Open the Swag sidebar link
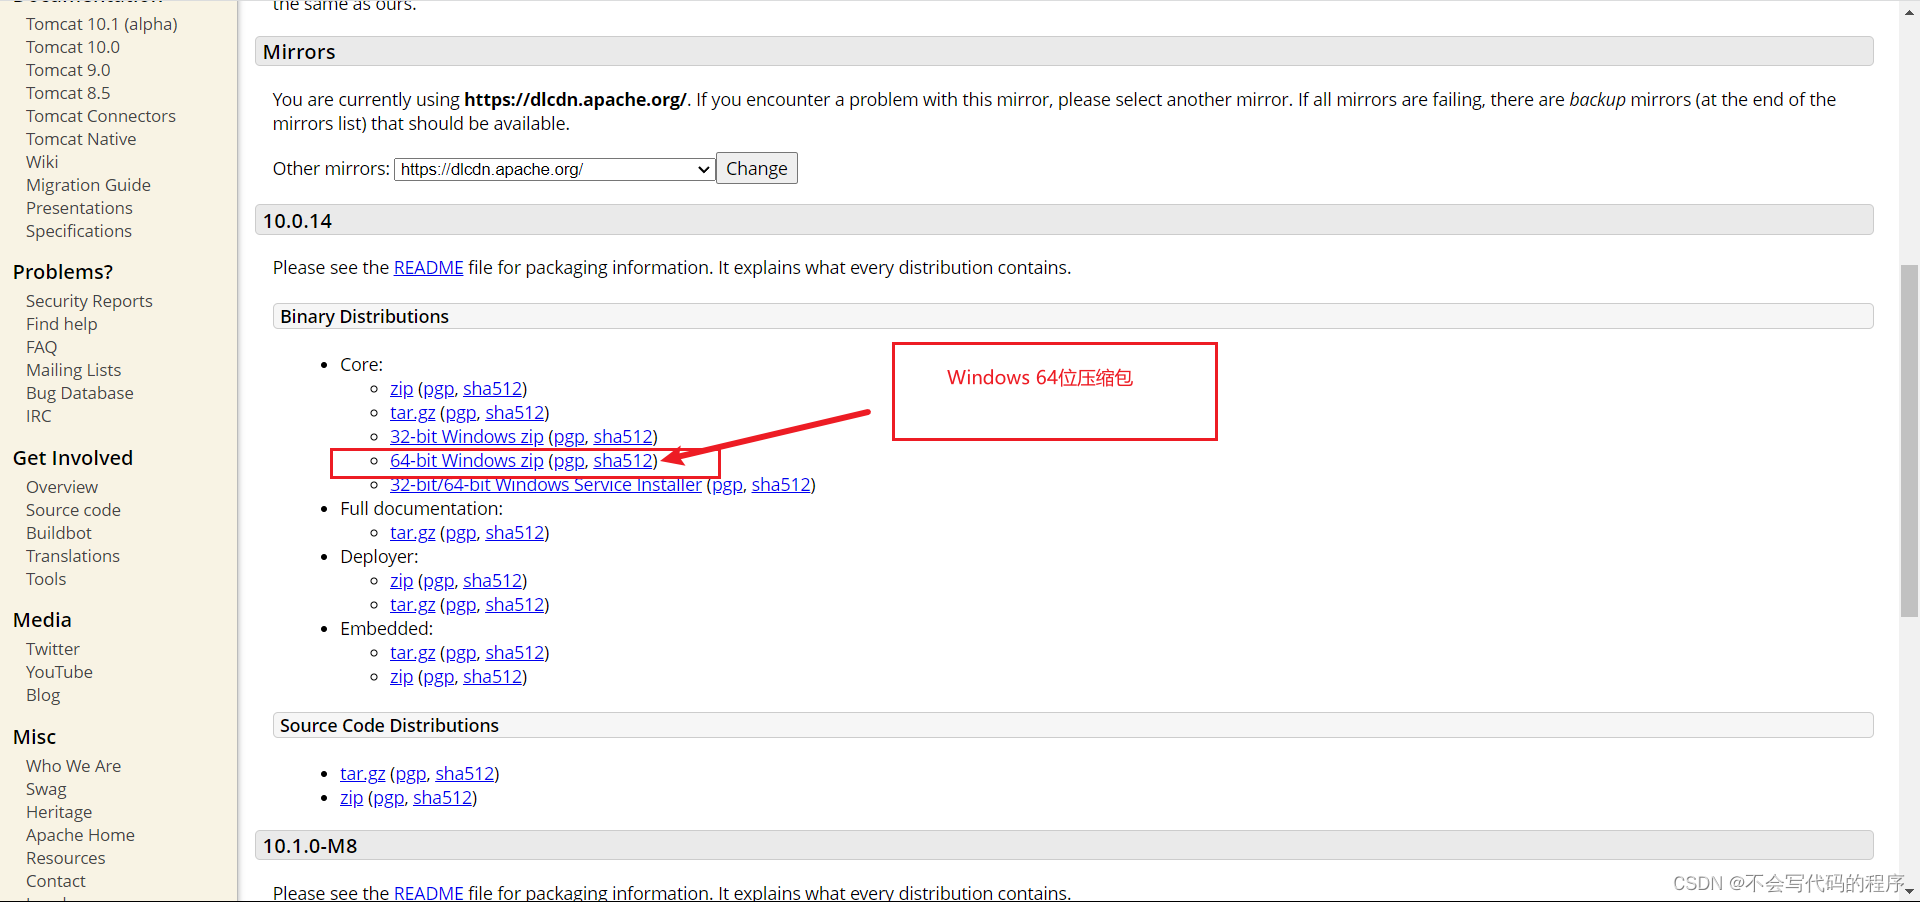The image size is (1920, 902). click(x=46, y=789)
